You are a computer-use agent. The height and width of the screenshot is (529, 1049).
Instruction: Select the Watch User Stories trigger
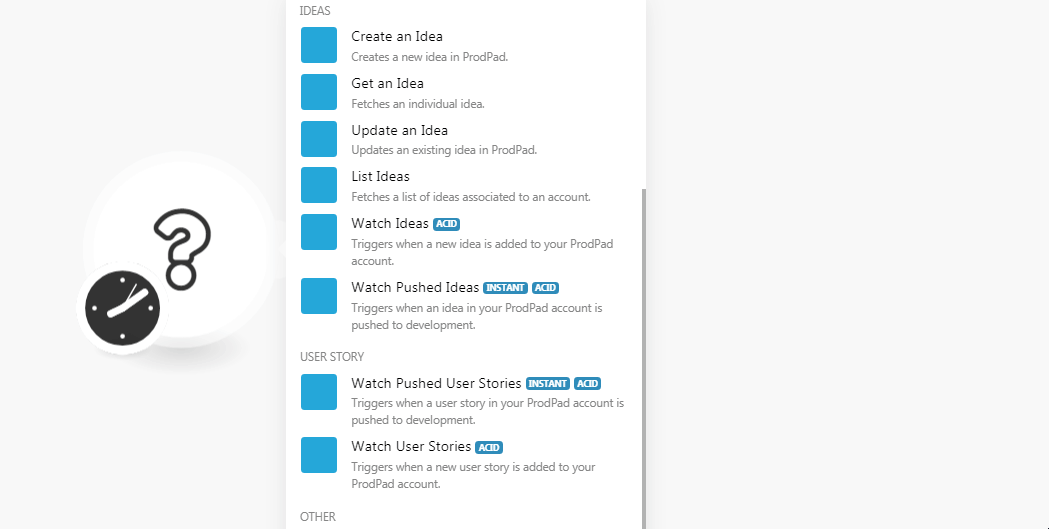click(410, 447)
